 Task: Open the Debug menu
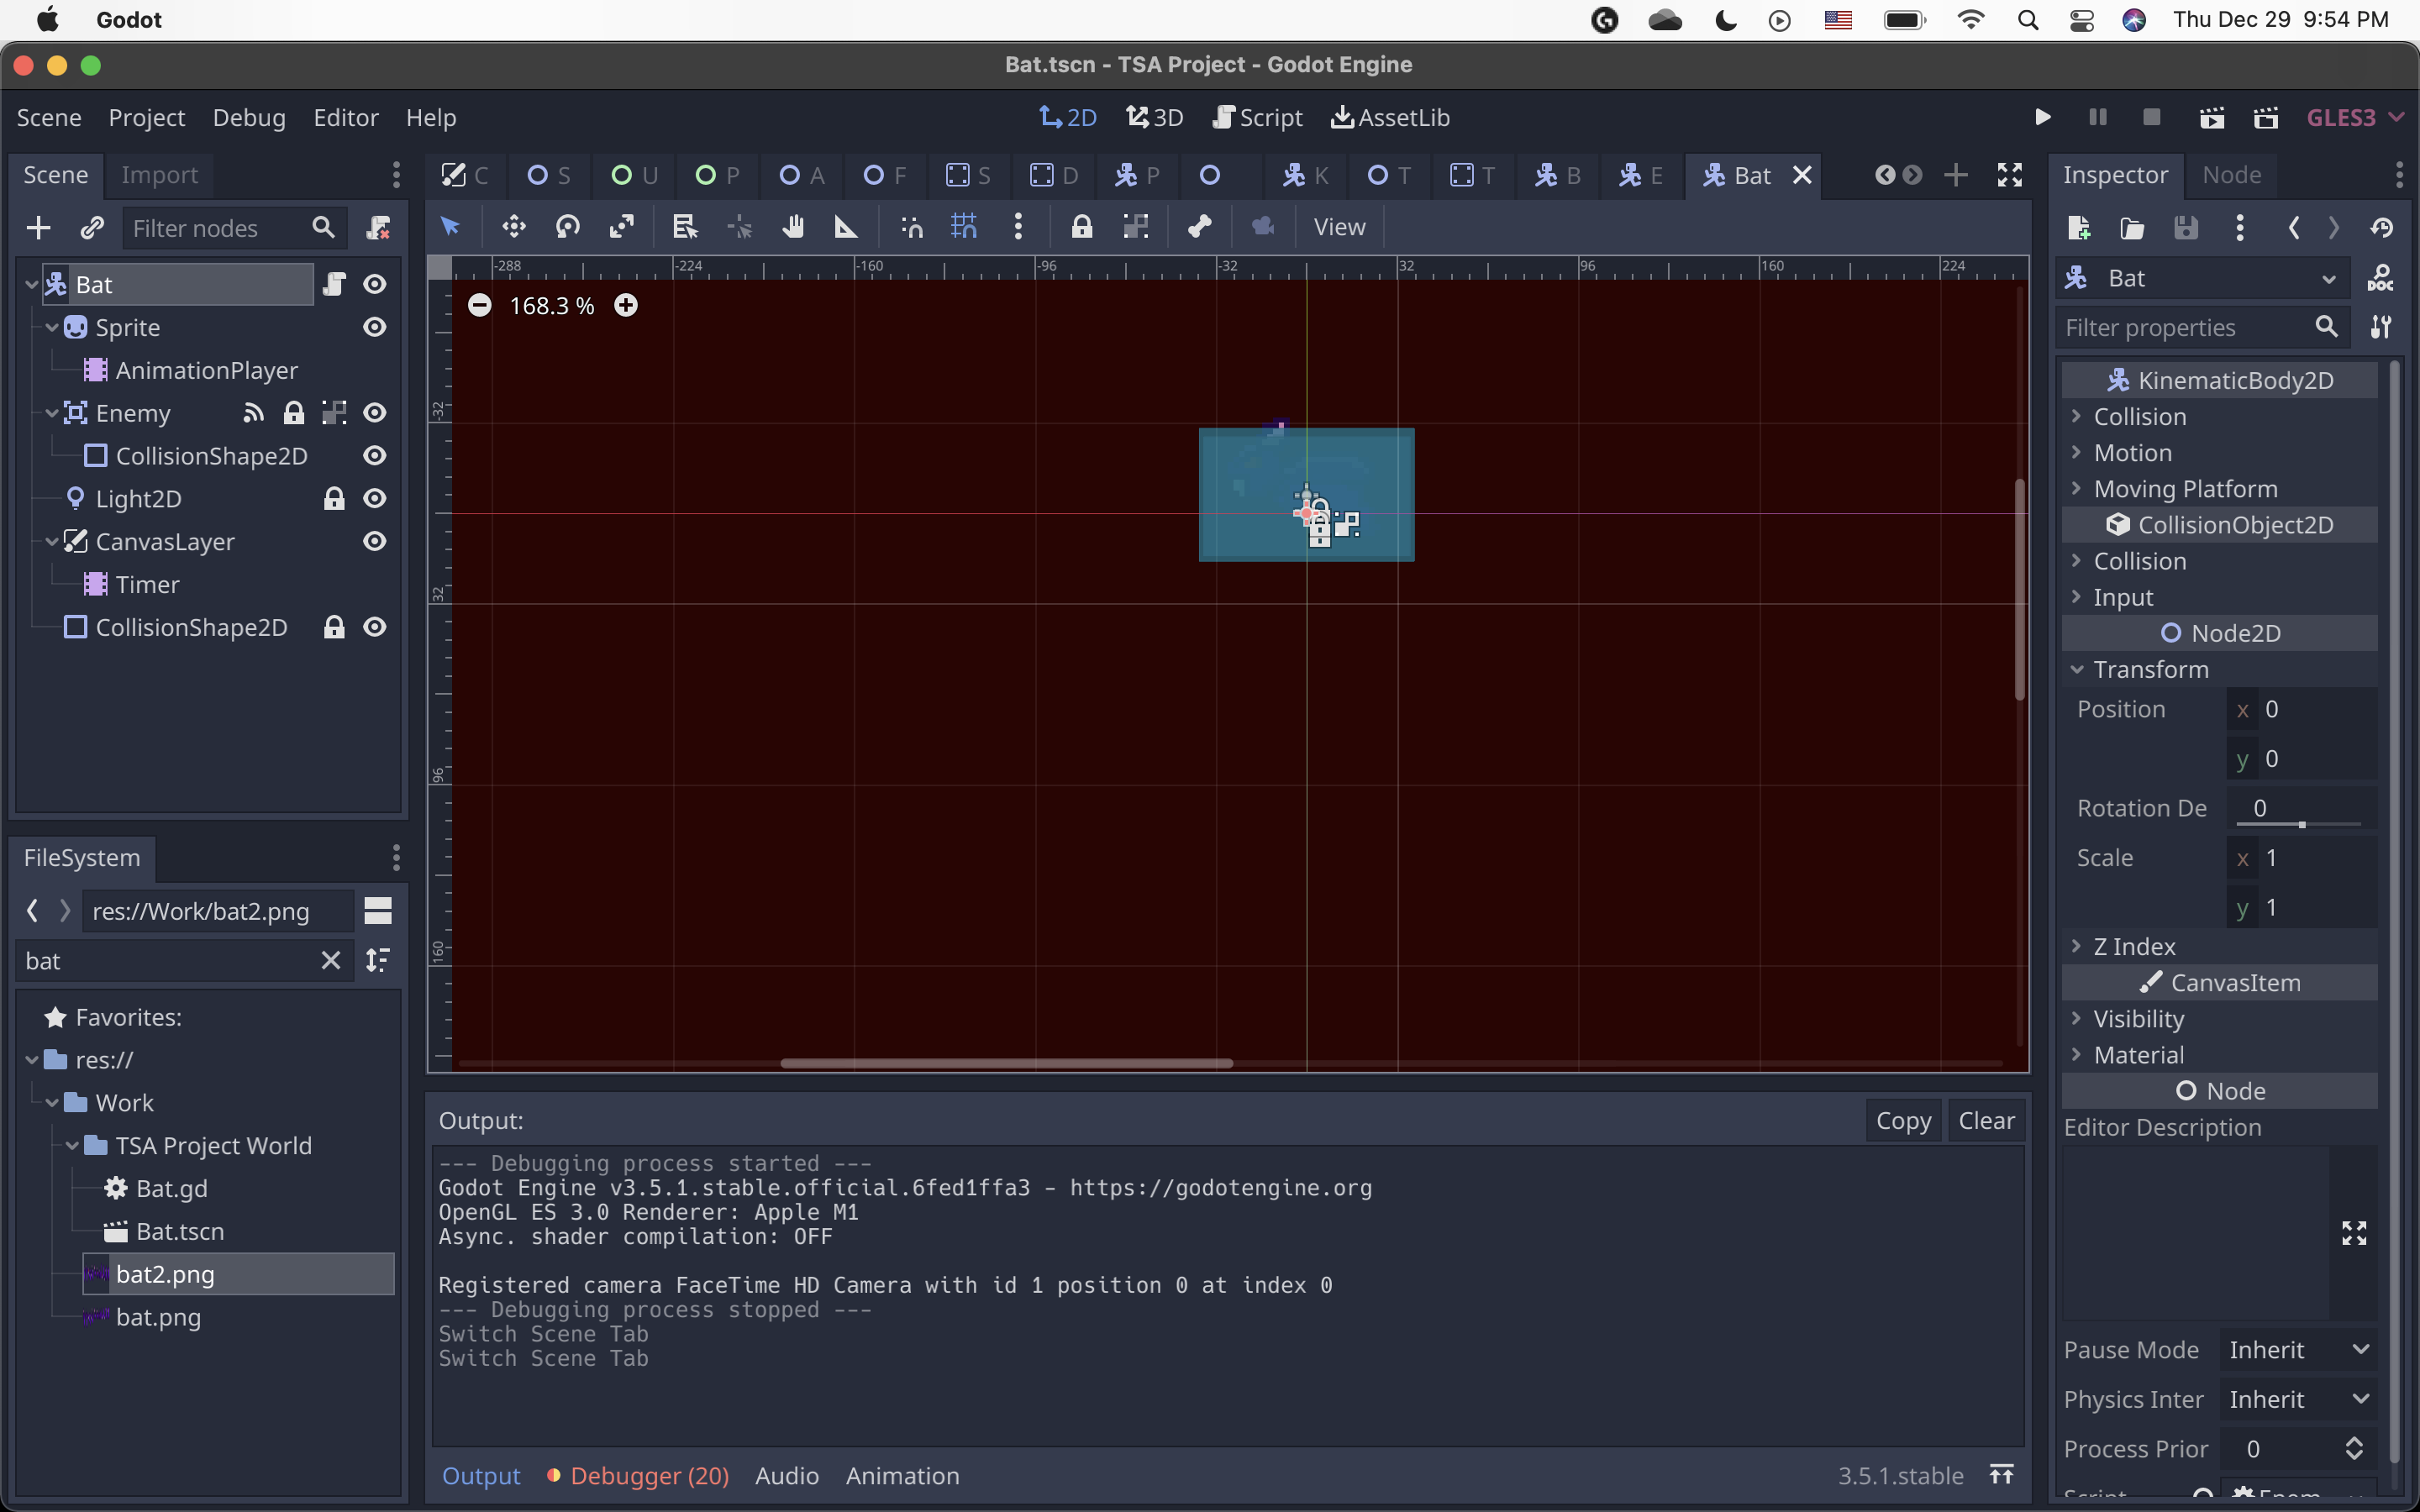[249, 117]
